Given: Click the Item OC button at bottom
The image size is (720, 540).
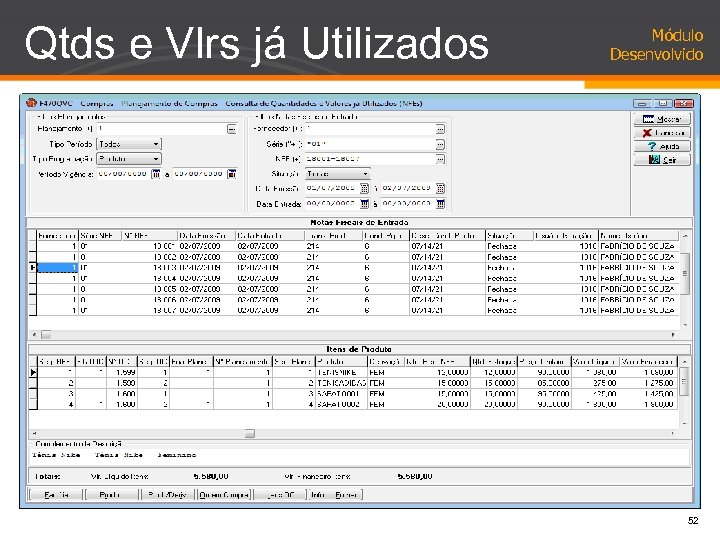Looking at the screenshot, I should point(280,495).
